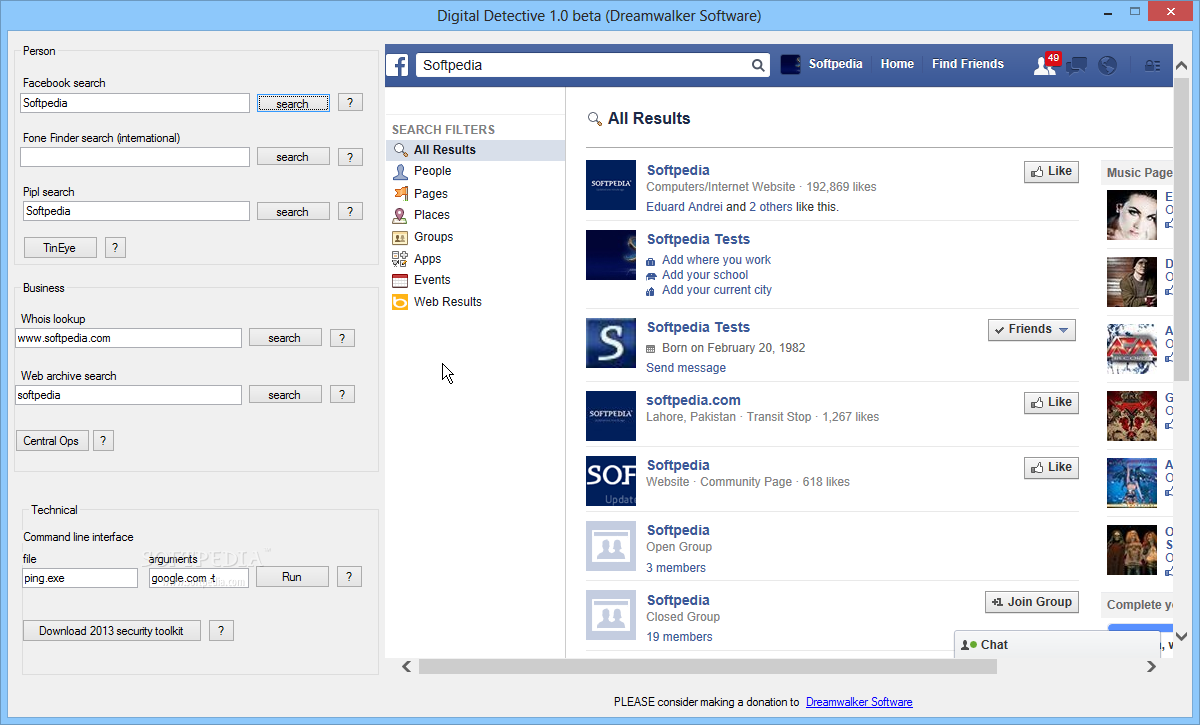Screen dimensions: 1200x725
Task: Click the Facebook search input field
Action: pos(135,103)
